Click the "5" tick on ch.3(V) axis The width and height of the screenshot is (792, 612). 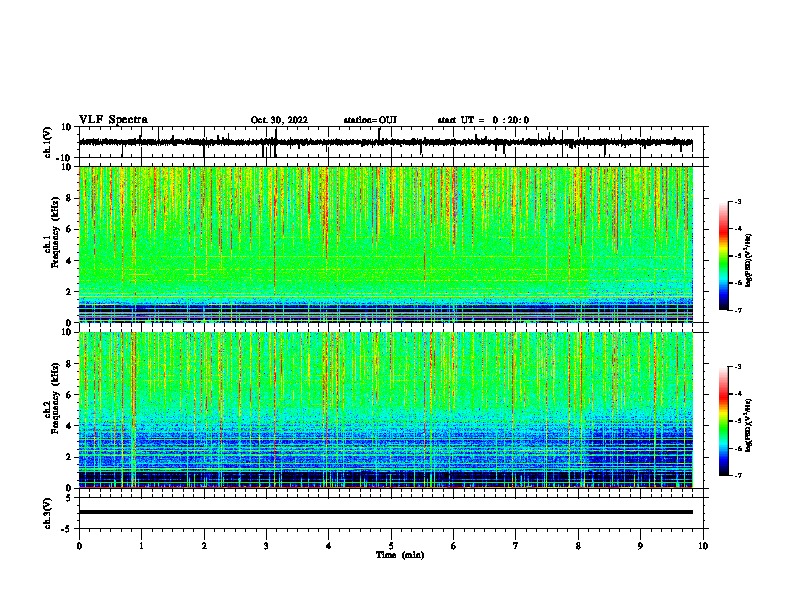70,498
